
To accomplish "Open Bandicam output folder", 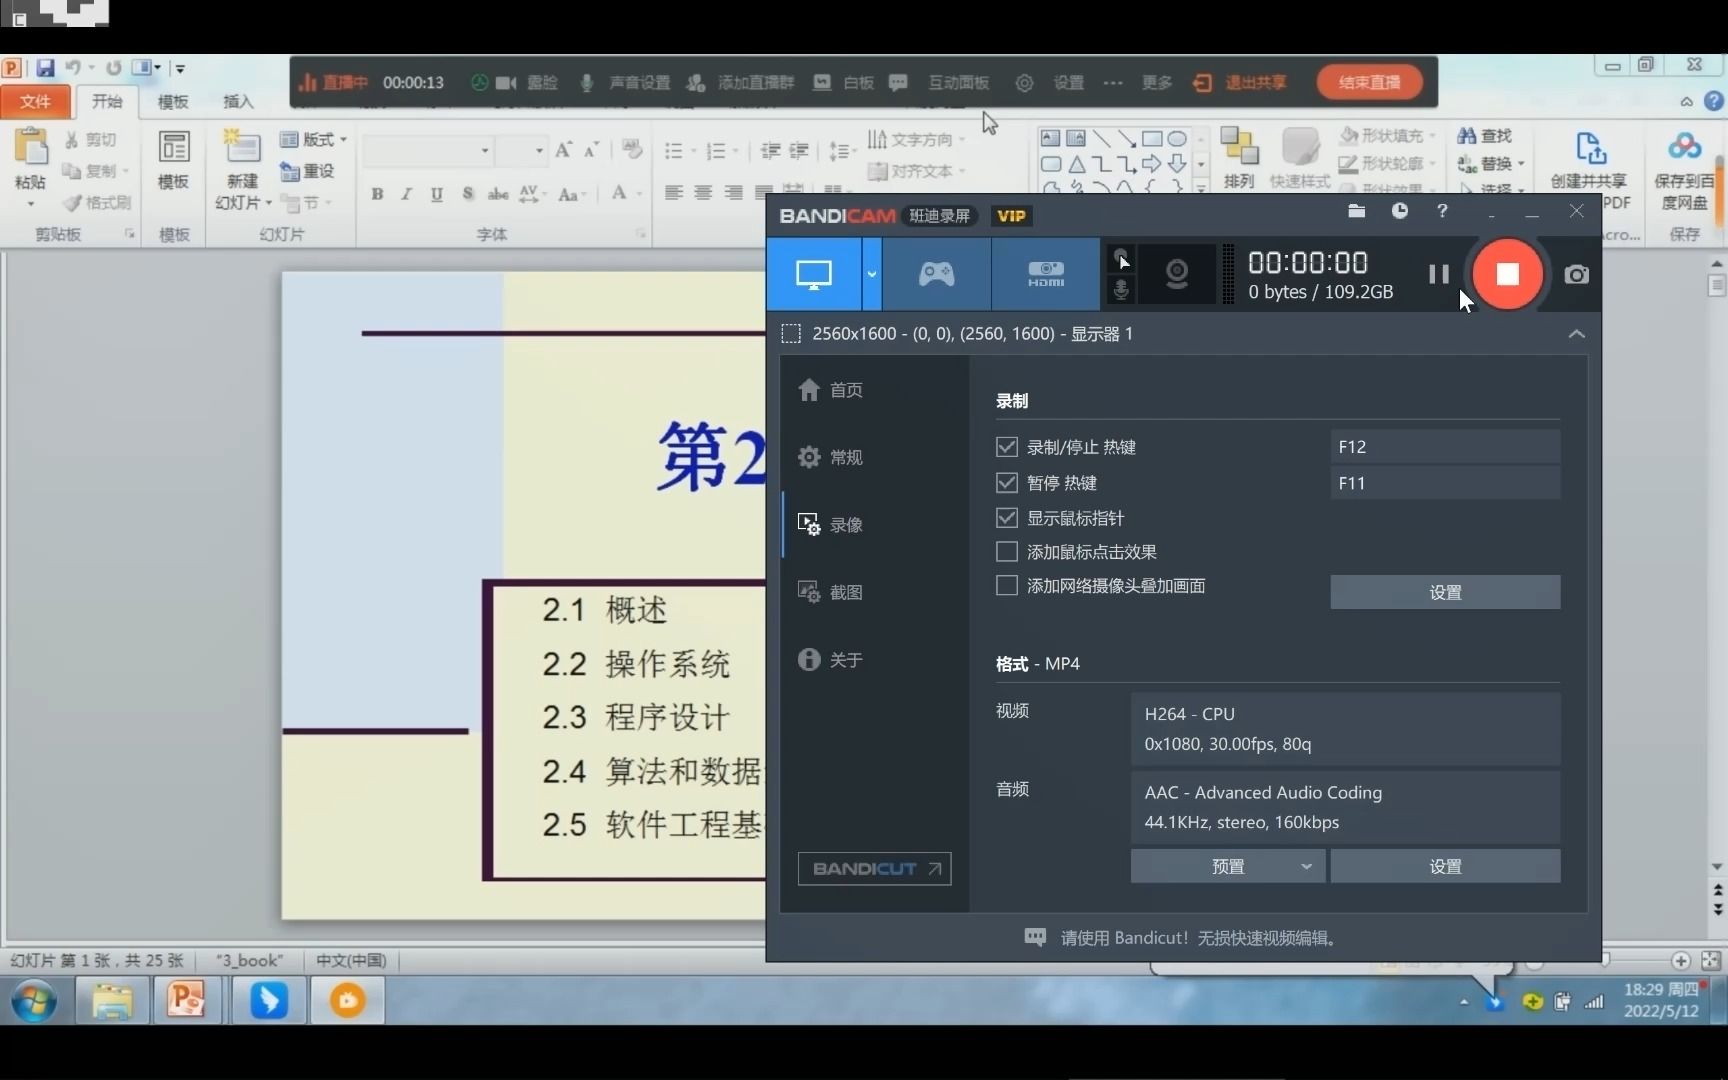I will (x=1356, y=211).
